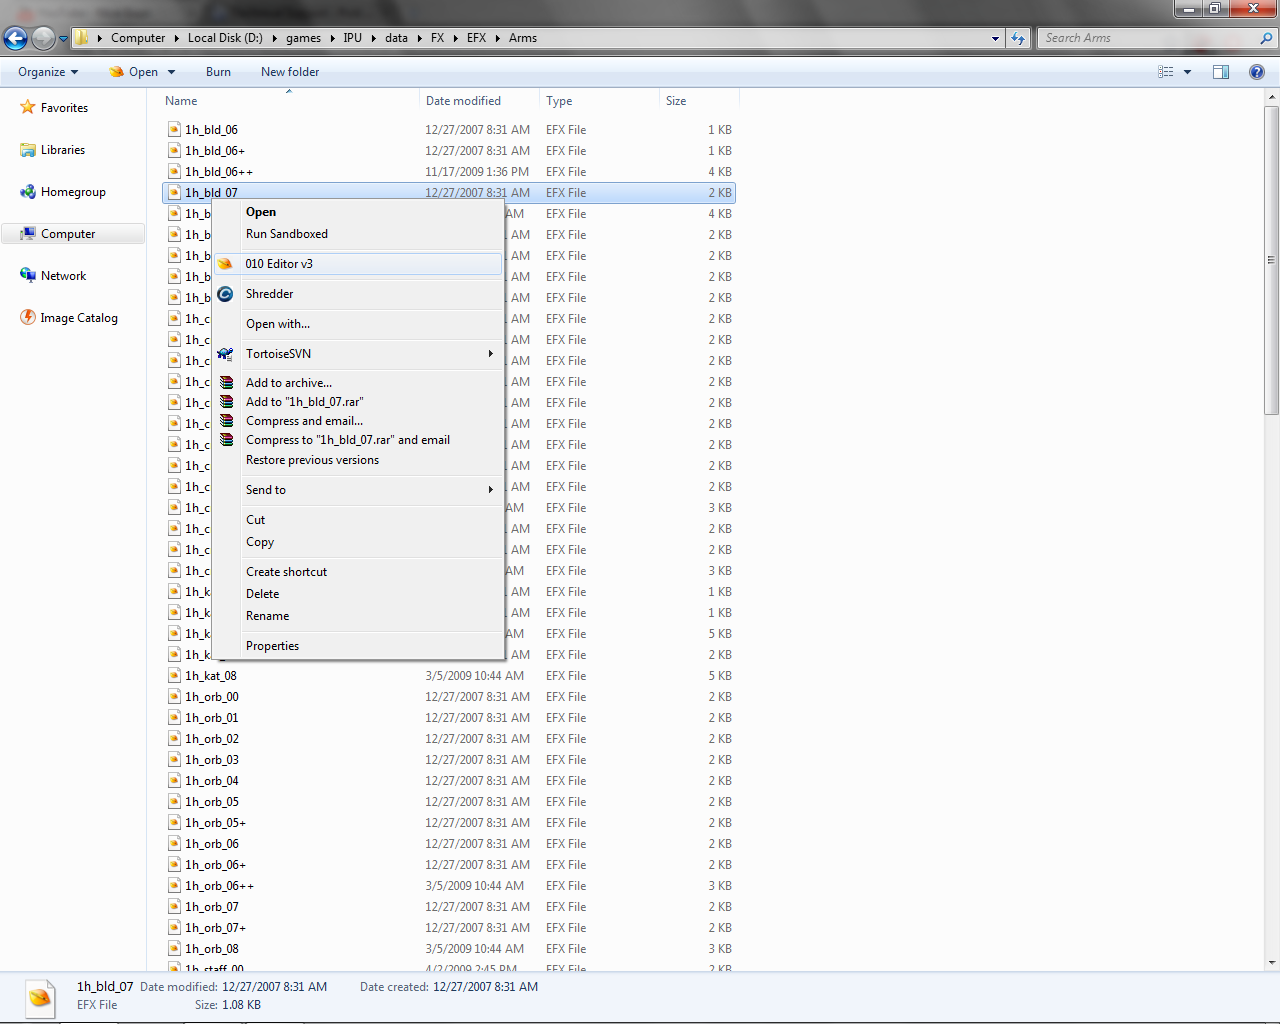
Task: Open the change view dropdown arrow
Action: pos(1188,72)
